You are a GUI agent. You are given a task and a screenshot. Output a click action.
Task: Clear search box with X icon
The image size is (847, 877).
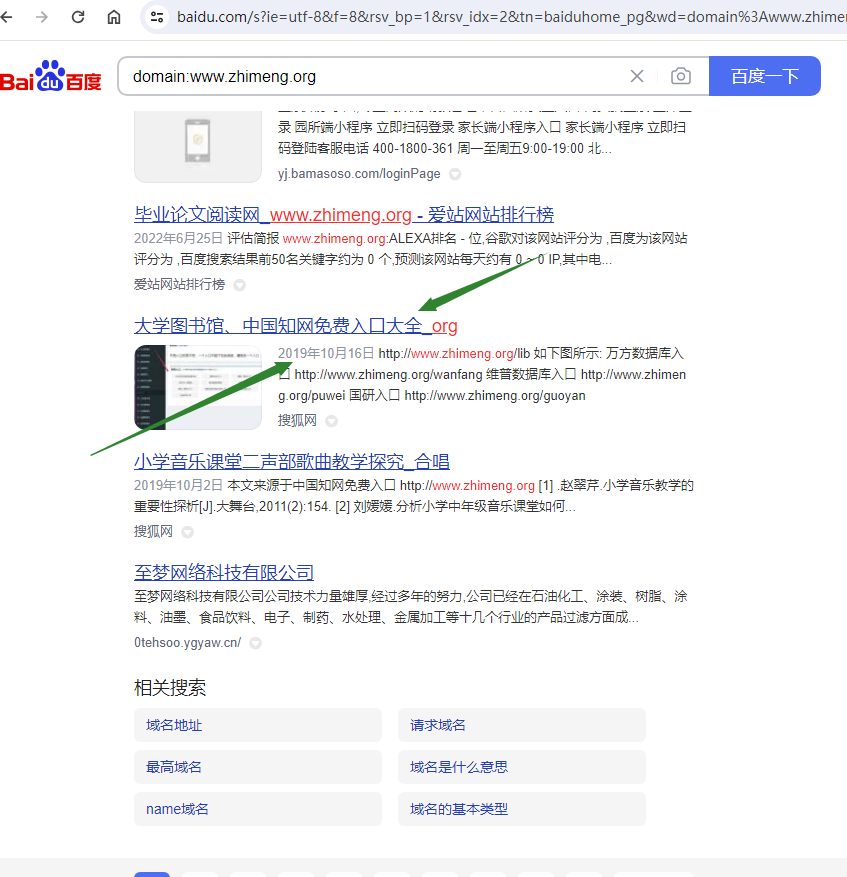(x=637, y=76)
